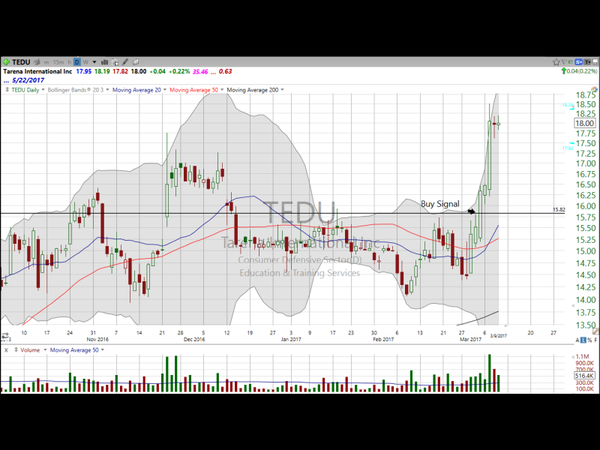Switch to the monthly 'm' timeframe
600x450 pixels.
46,62
